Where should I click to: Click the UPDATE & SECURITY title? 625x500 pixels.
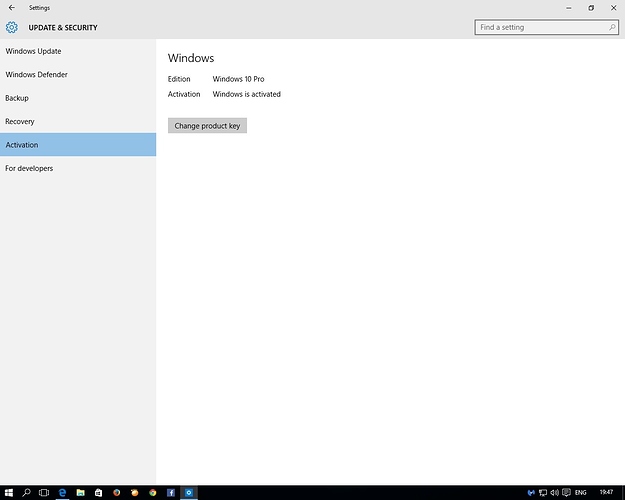[63, 28]
